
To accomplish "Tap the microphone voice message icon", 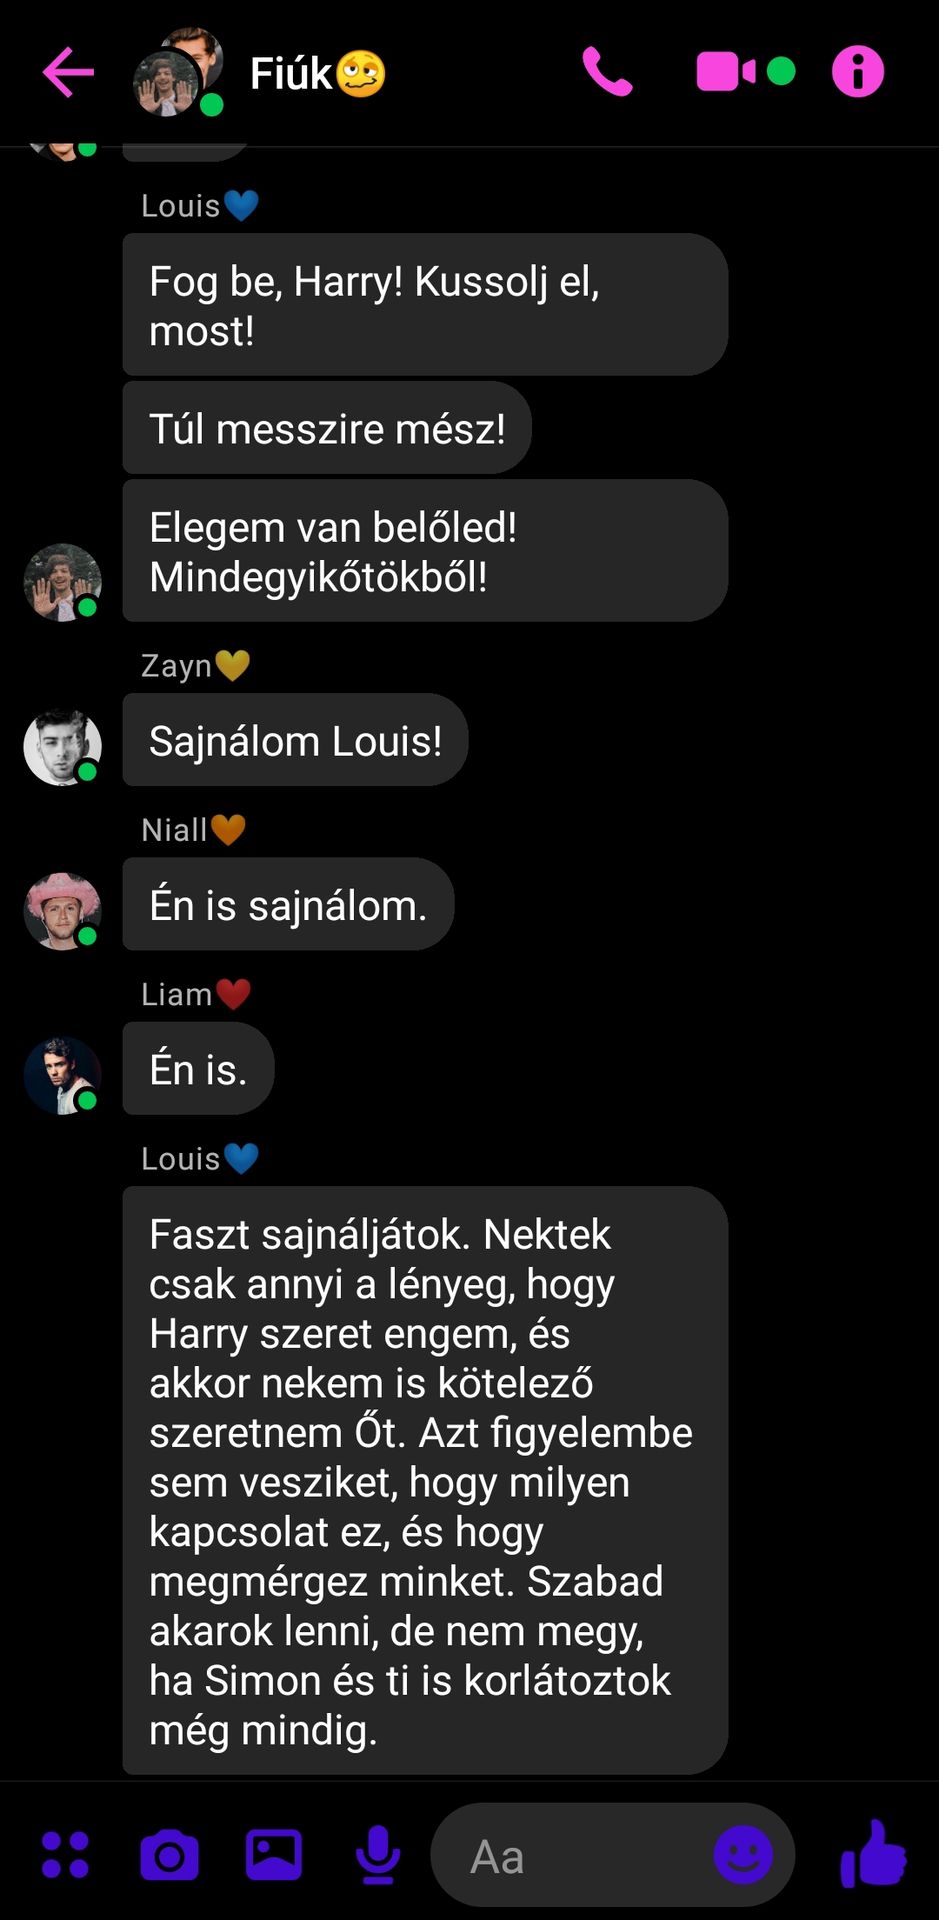I will coord(379,1855).
